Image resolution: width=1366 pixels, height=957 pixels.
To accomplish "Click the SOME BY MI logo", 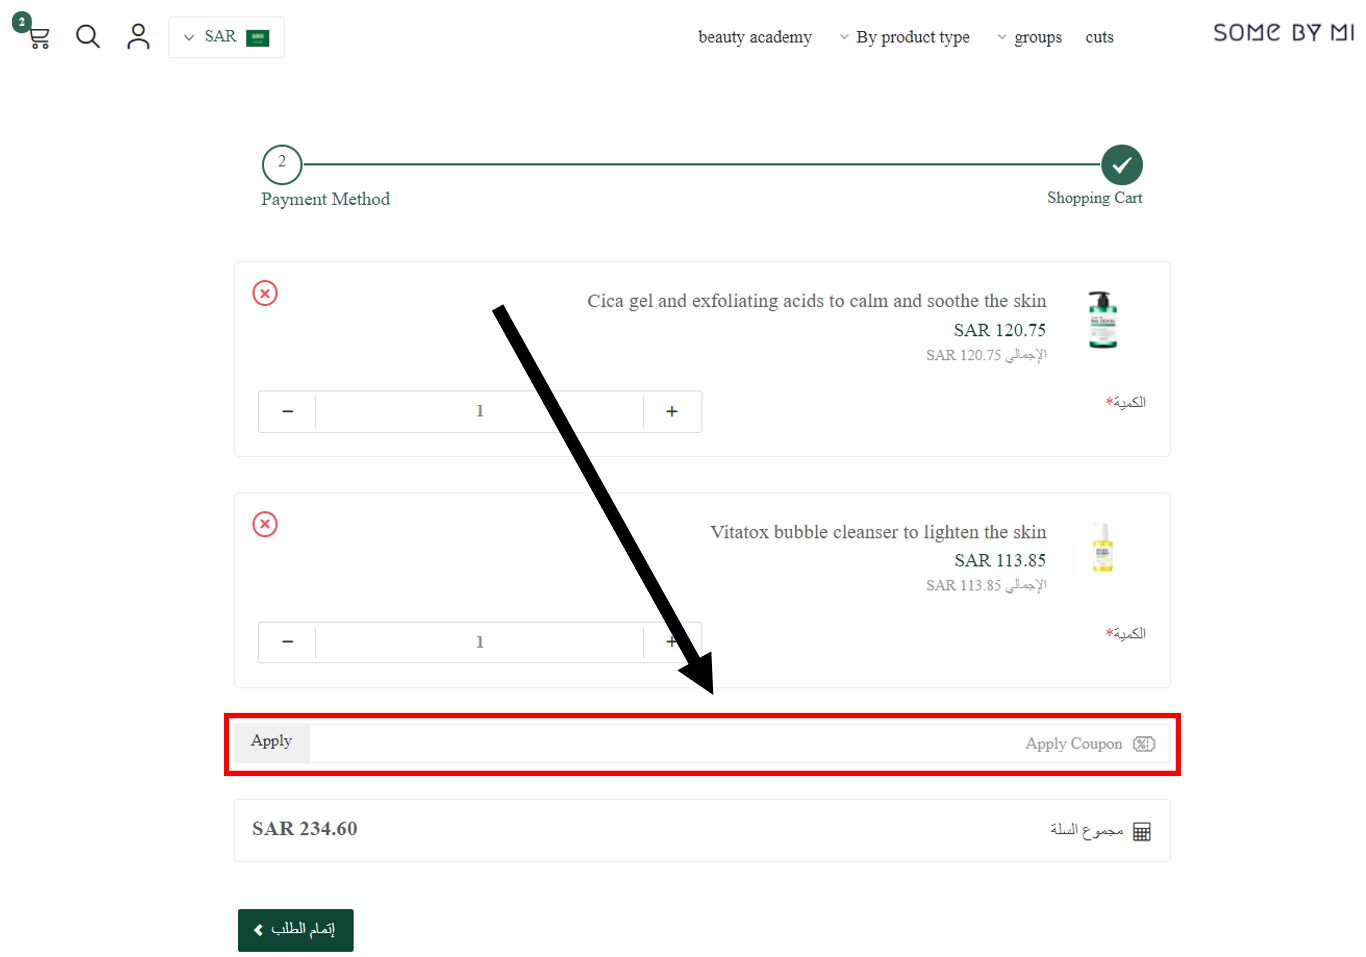I will pos(1284,33).
